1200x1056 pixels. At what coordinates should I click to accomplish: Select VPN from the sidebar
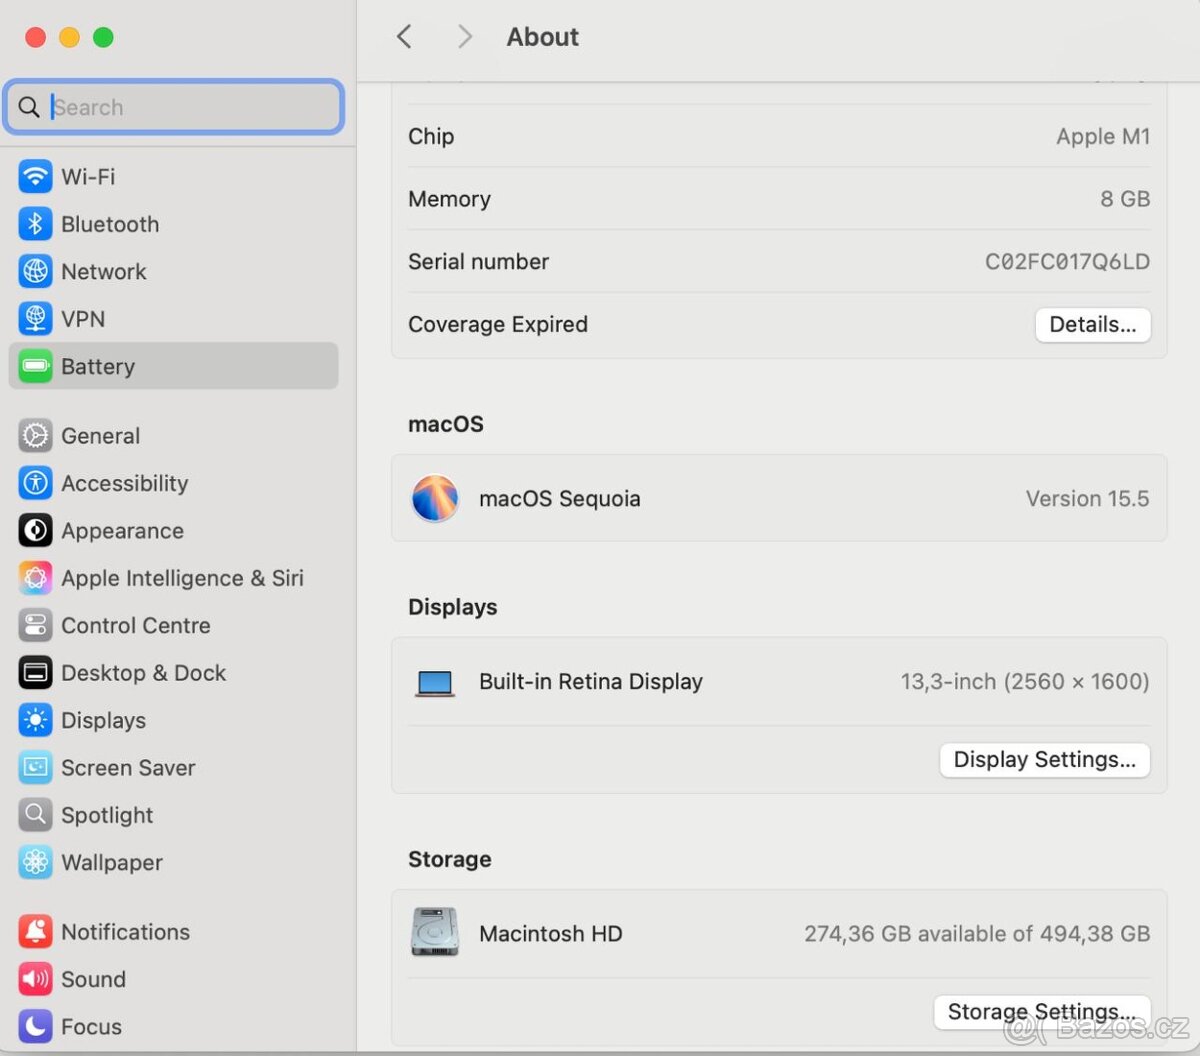(x=83, y=318)
